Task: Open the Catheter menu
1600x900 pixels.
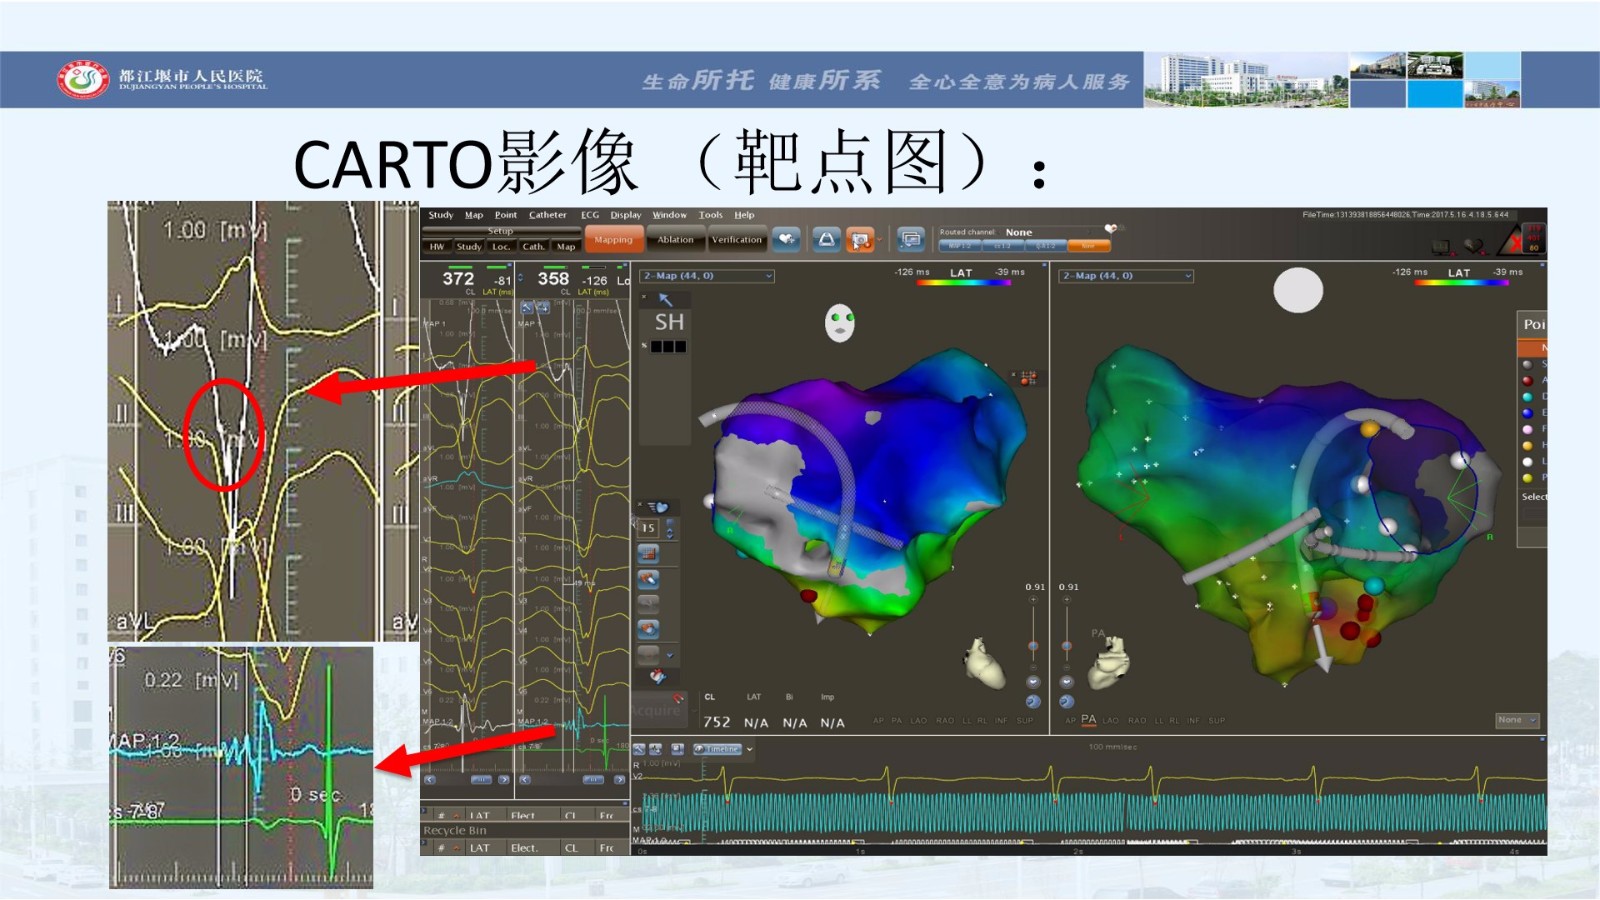Action: pos(547,215)
